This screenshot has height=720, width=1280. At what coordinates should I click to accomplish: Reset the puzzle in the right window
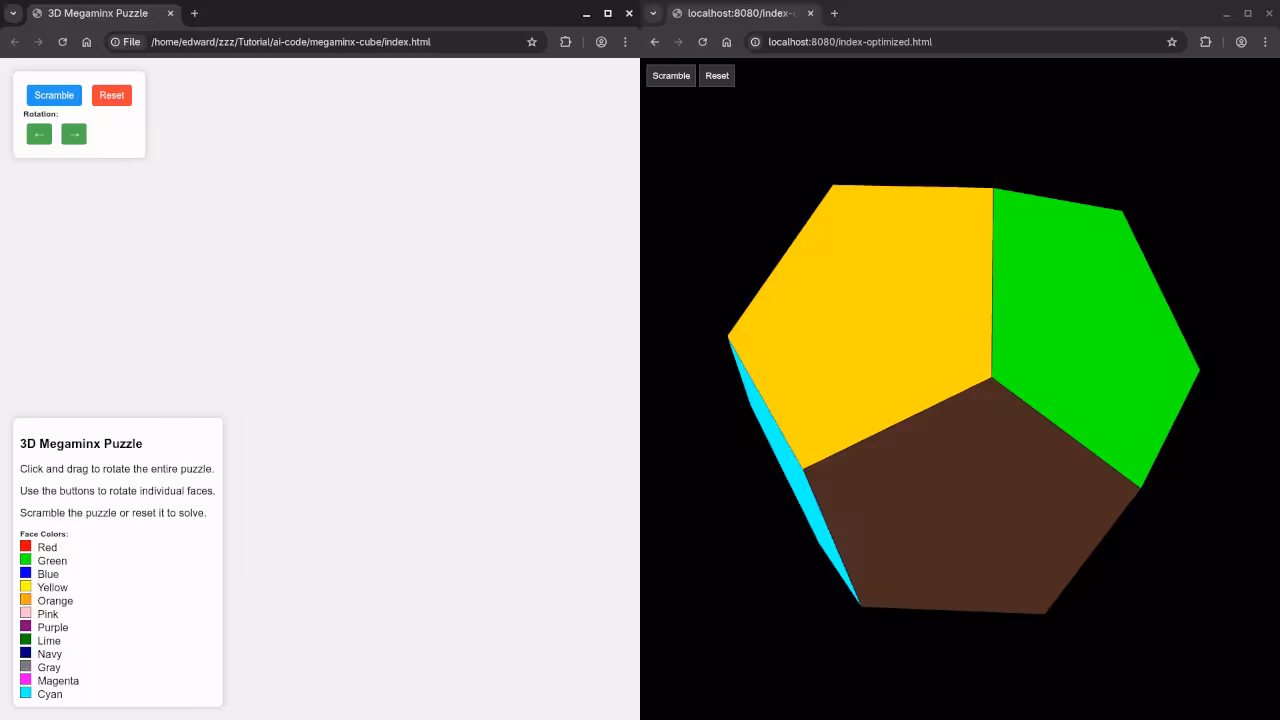click(x=716, y=75)
